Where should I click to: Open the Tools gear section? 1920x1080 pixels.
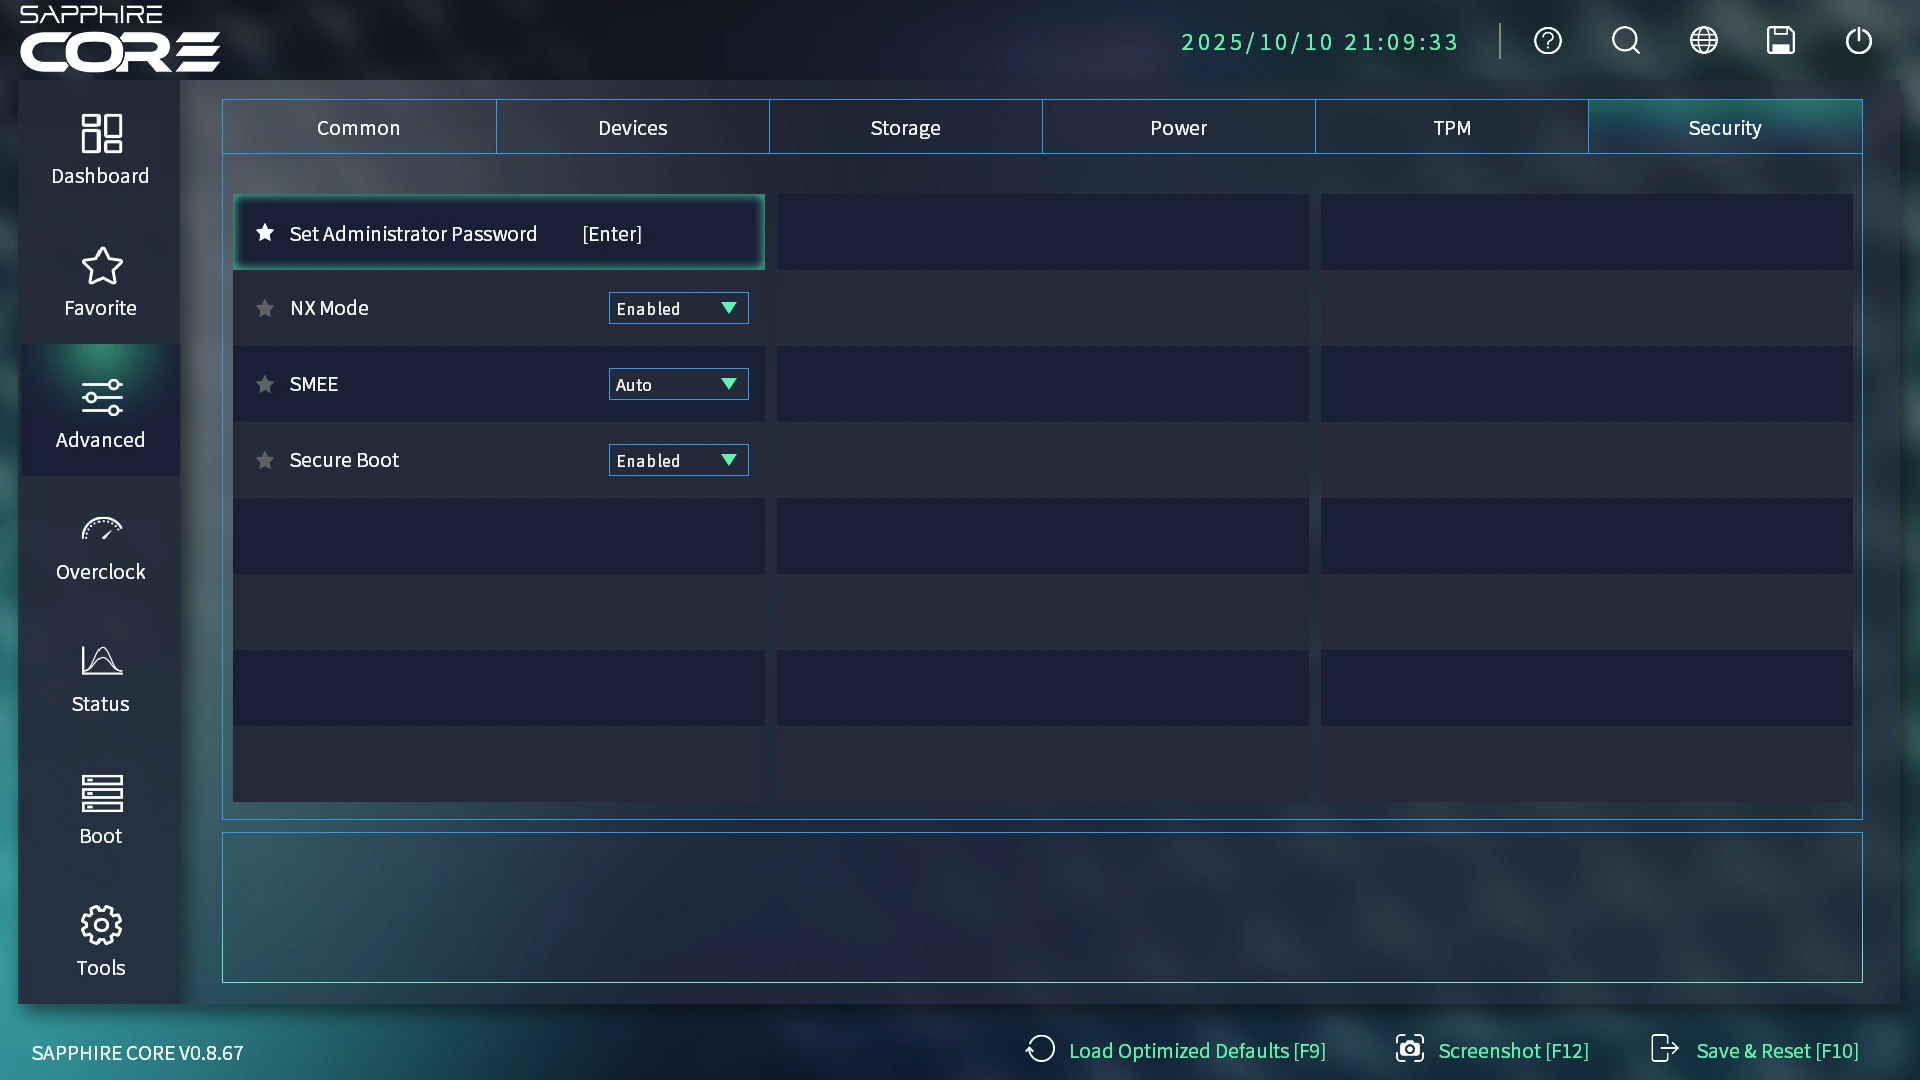coord(100,941)
